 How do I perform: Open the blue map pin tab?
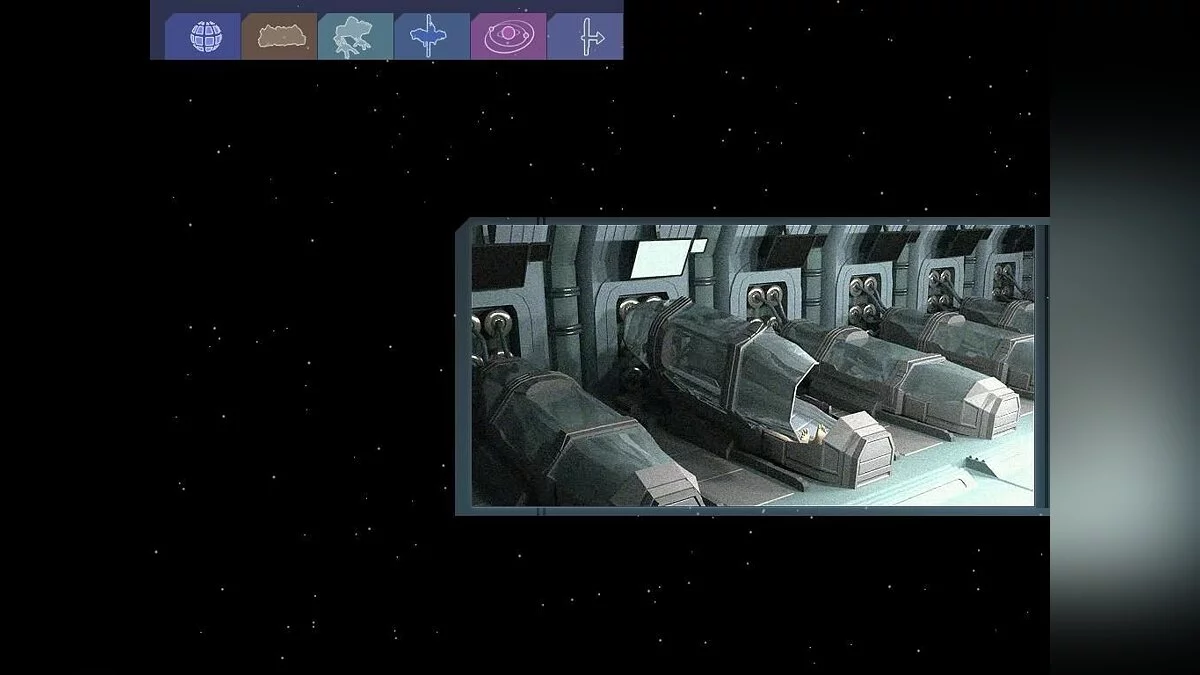pos(432,36)
